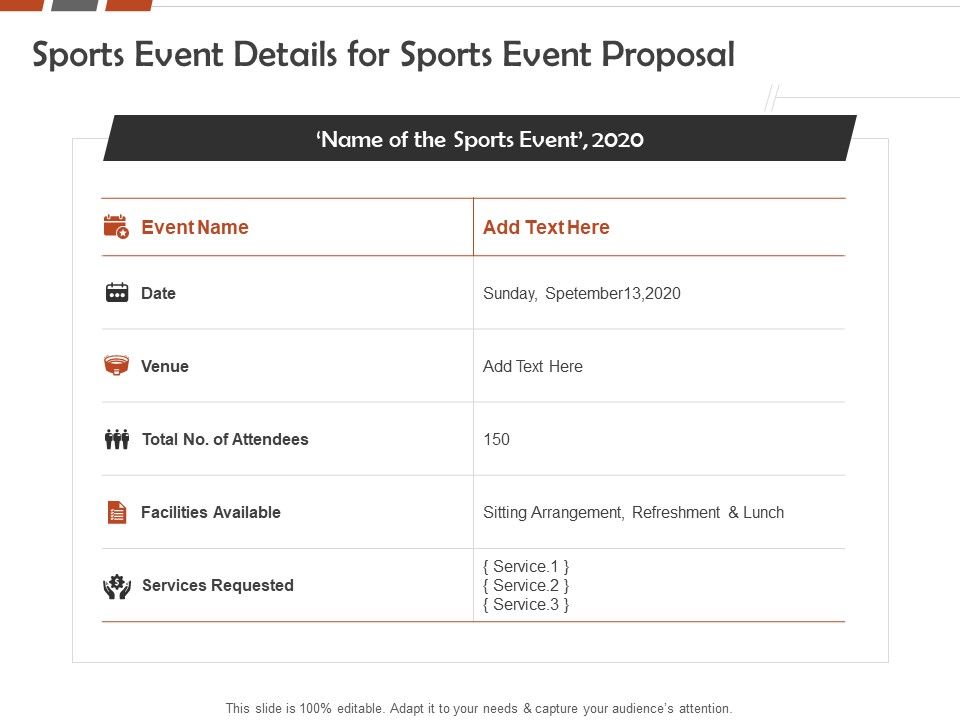Select the document icon for Facilities Available
This screenshot has height=720, width=960.
click(116, 511)
